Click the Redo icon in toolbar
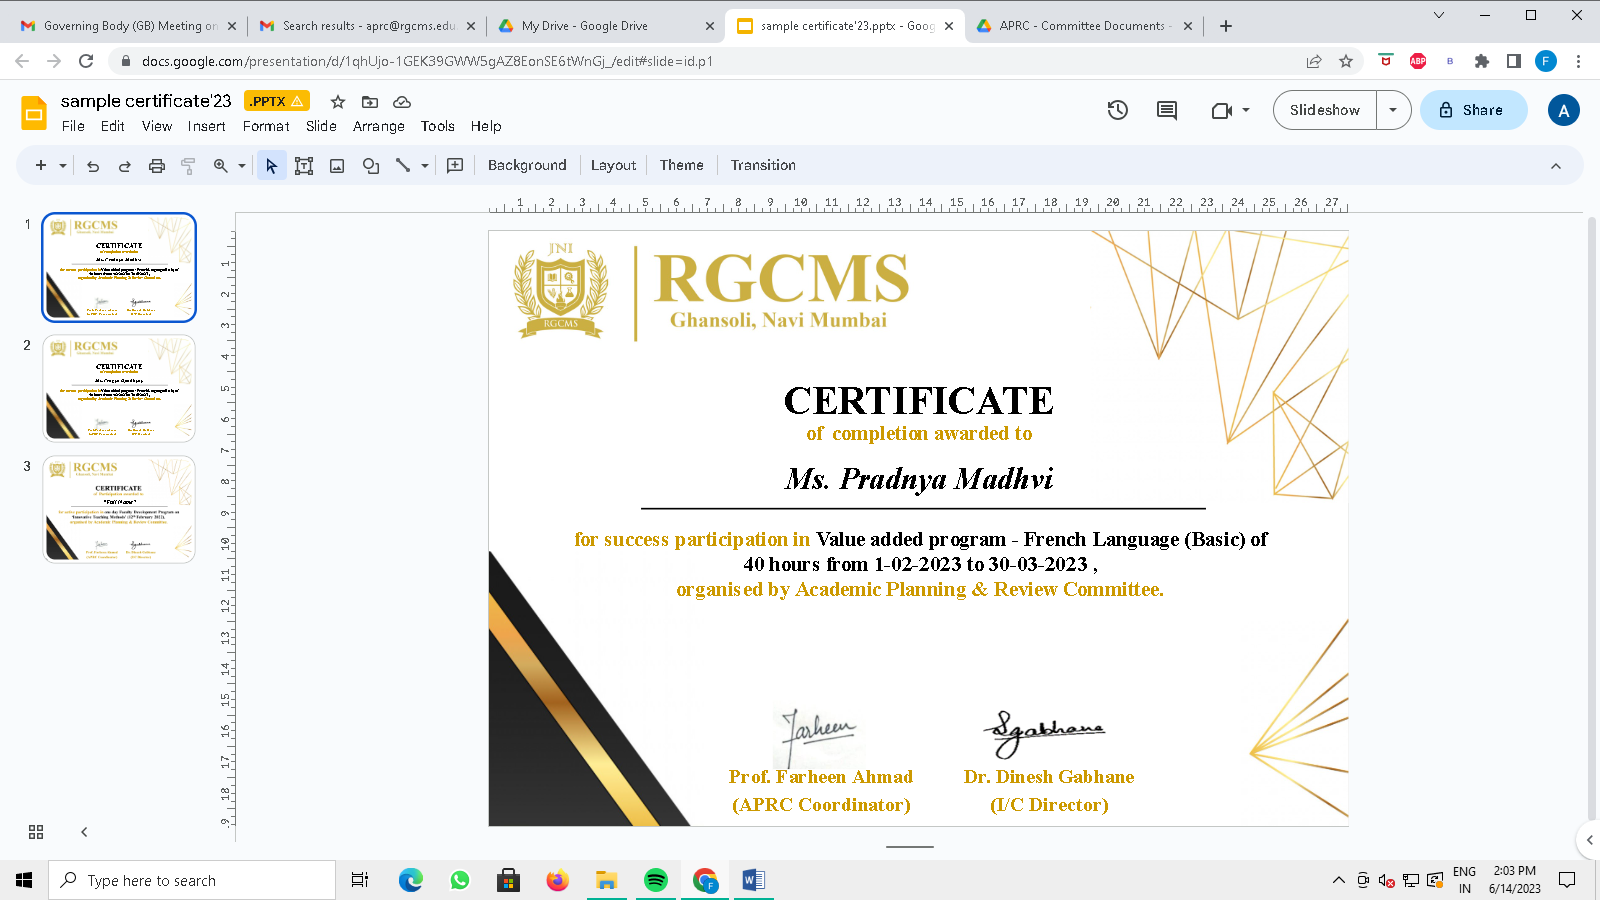Viewport: 1600px width, 900px height. pyautogui.click(x=125, y=166)
